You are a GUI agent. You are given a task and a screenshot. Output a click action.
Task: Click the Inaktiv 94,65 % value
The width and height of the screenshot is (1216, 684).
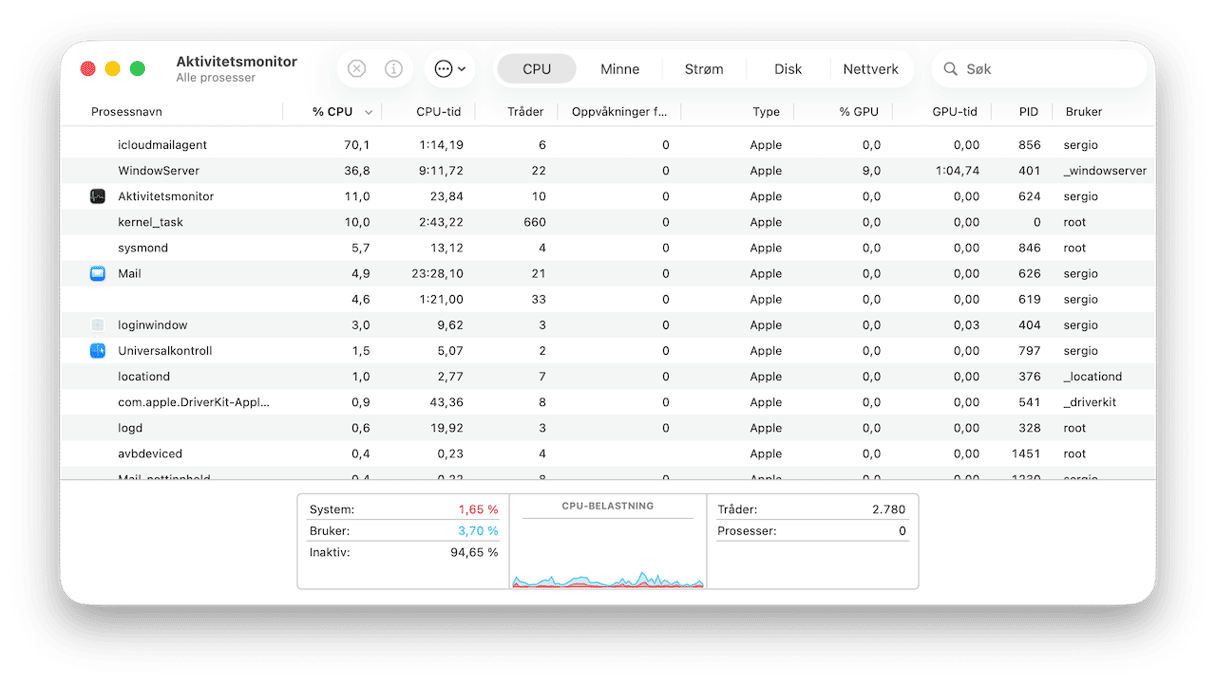point(474,552)
